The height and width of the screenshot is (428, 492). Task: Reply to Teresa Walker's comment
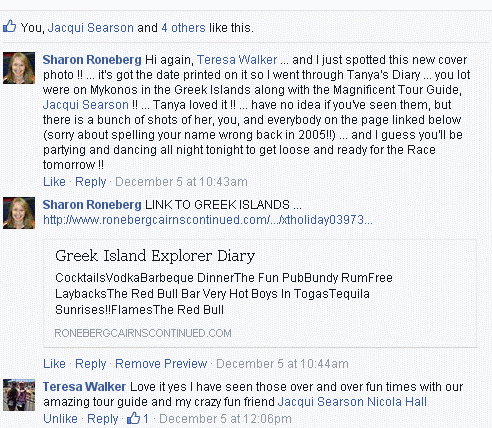(102, 419)
